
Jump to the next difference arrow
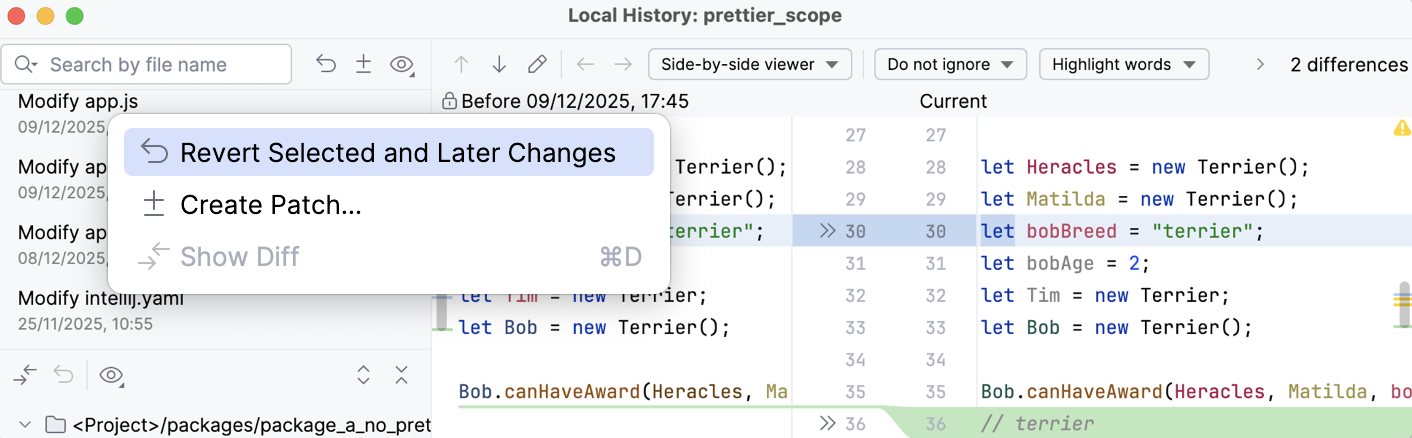click(499, 64)
